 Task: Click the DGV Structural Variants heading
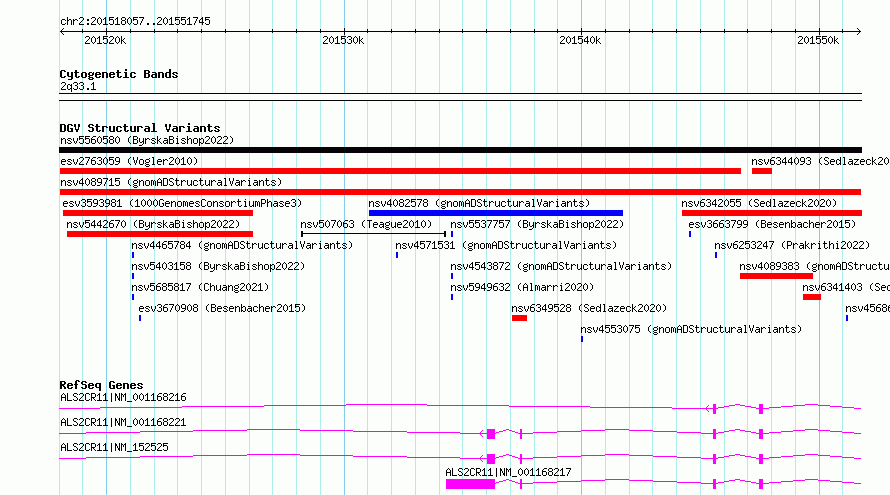coord(140,128)
